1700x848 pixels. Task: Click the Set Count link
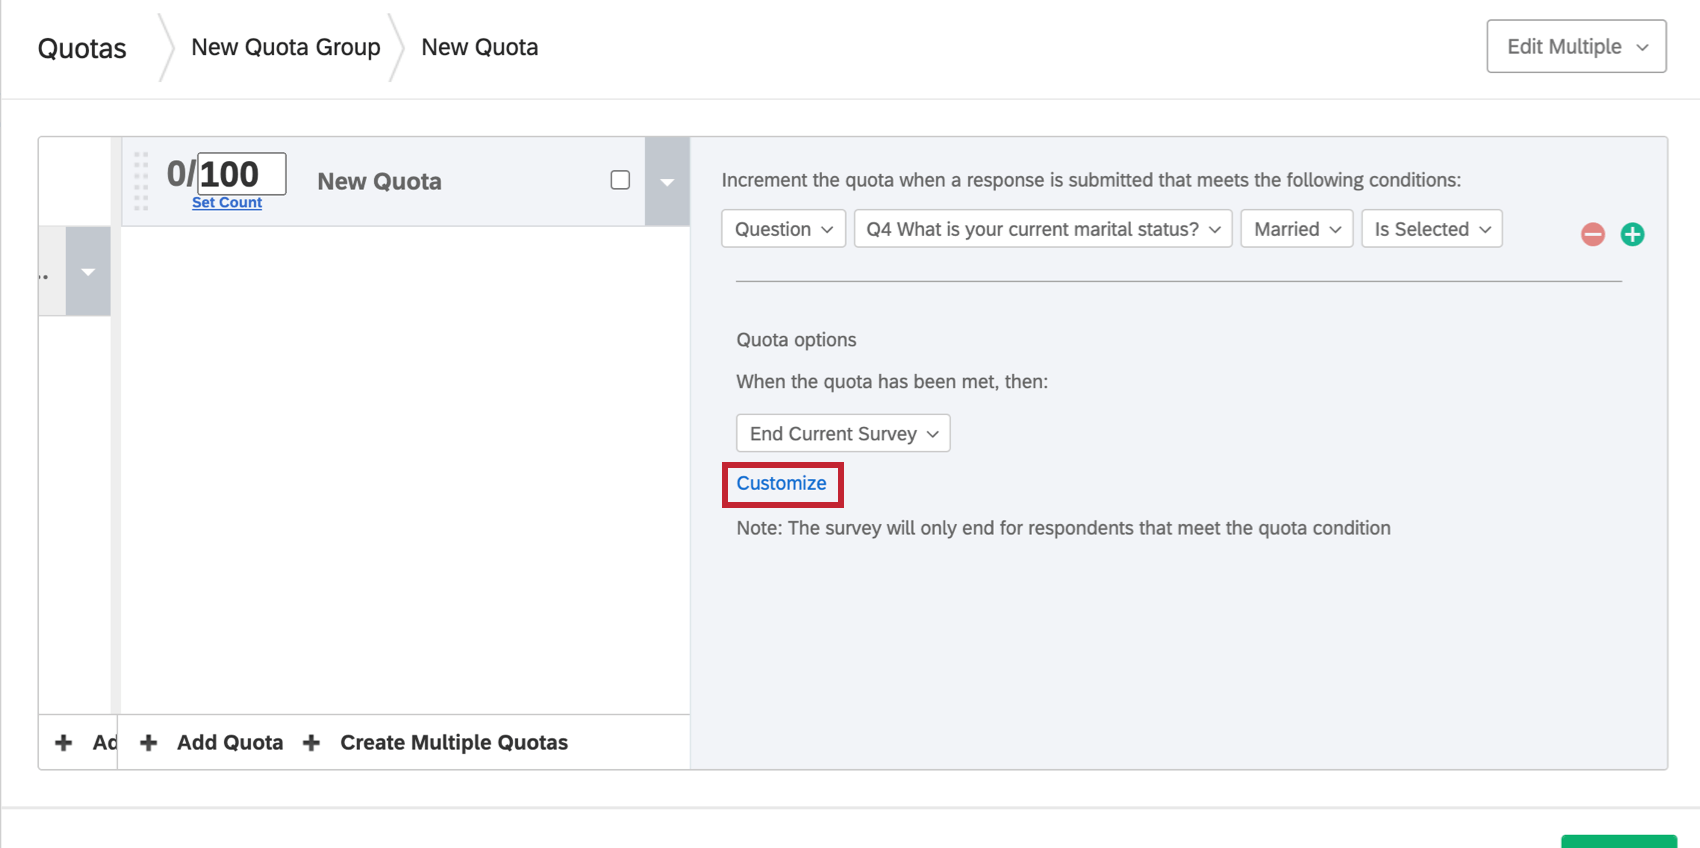pyautogui.click(x=227, y=202)
